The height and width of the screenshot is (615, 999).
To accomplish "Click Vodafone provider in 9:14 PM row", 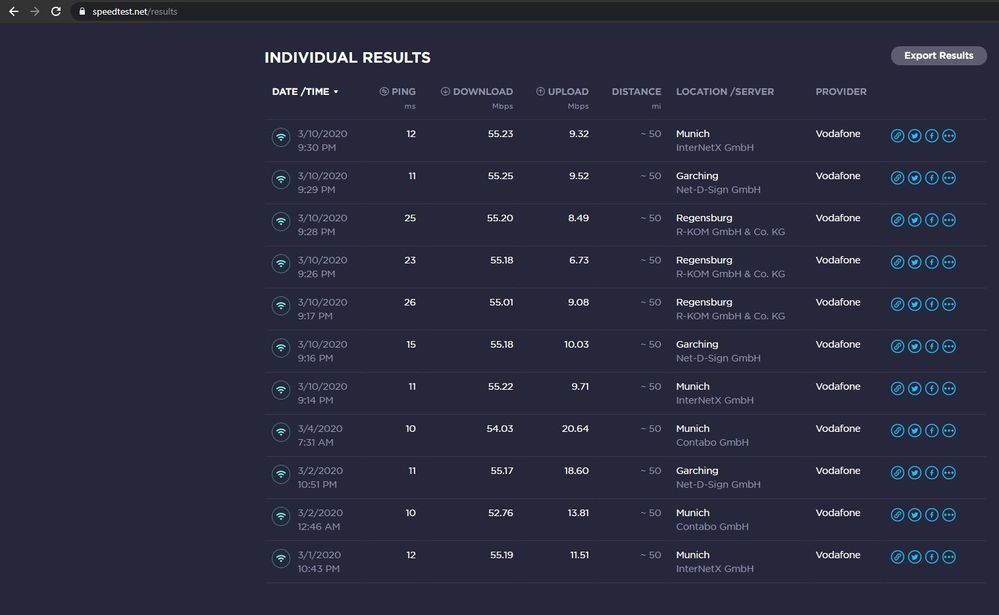I will coord(838,386).
